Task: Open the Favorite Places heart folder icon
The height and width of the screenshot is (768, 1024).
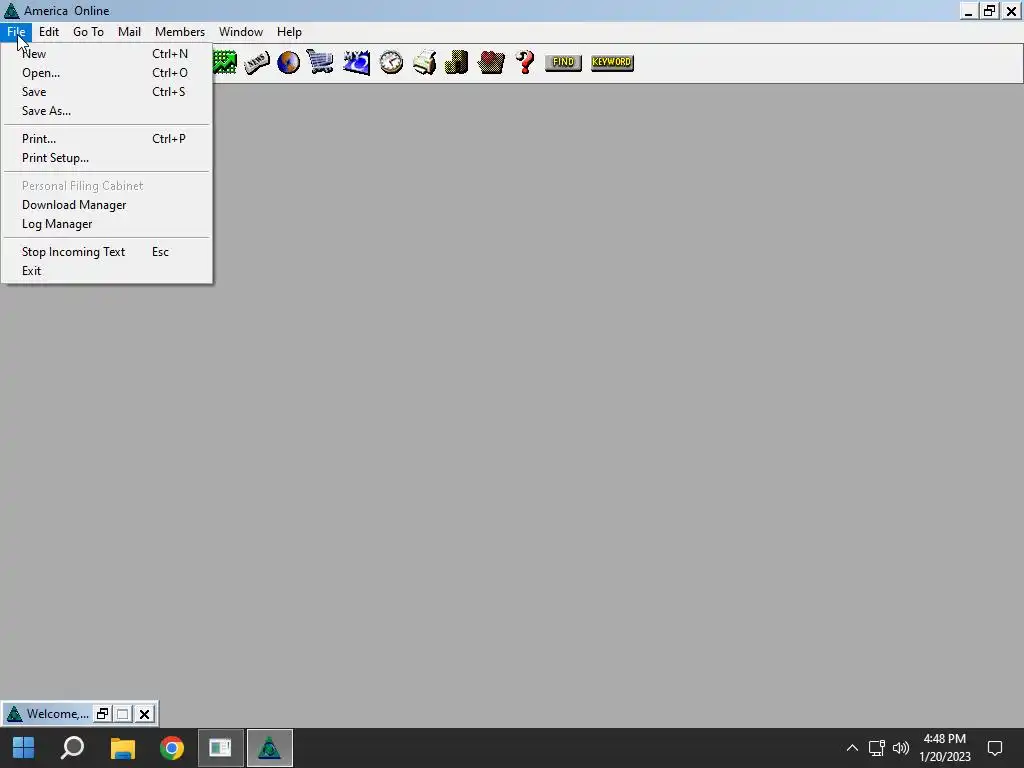Action: click(x=491, y=62)
